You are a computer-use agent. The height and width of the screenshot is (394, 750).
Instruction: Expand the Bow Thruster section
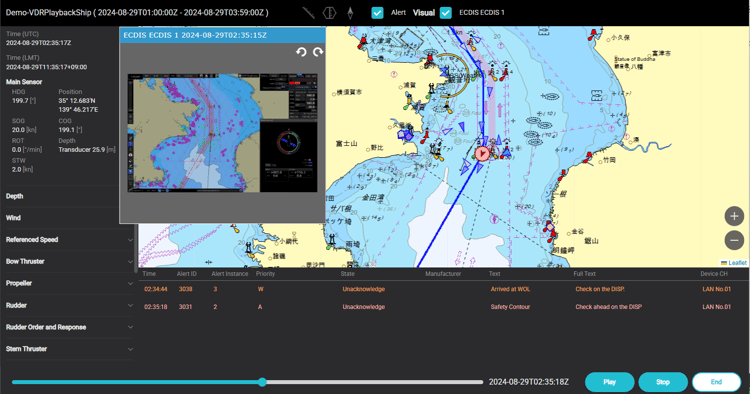pos(69,262)
